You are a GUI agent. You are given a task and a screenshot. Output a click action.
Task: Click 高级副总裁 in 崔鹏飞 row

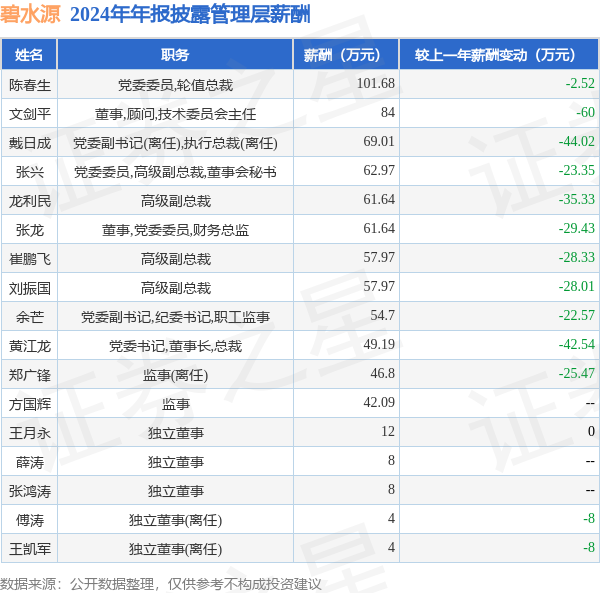[176, 259]
